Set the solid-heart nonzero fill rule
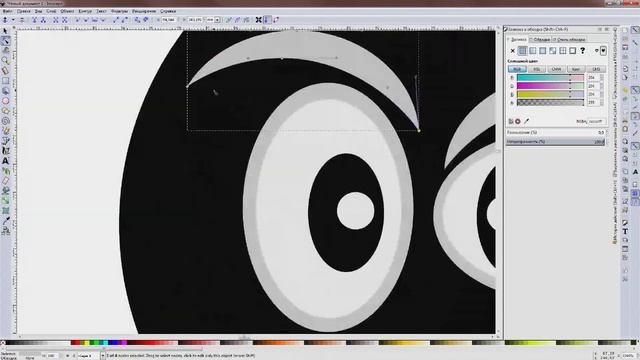This screenshot has height=360, width=640. coord(603,51)
